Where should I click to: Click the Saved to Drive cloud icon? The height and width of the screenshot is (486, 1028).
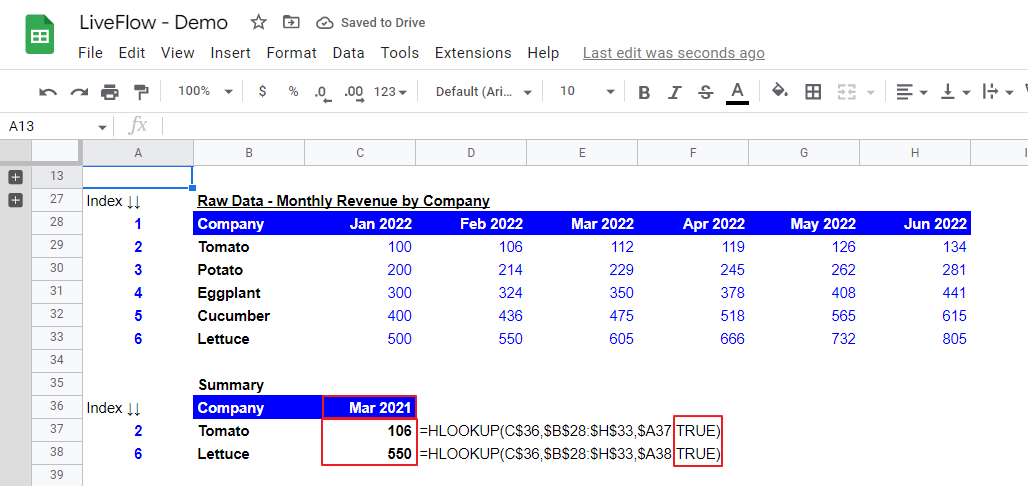pyautogui.click(x=325, y=23)
